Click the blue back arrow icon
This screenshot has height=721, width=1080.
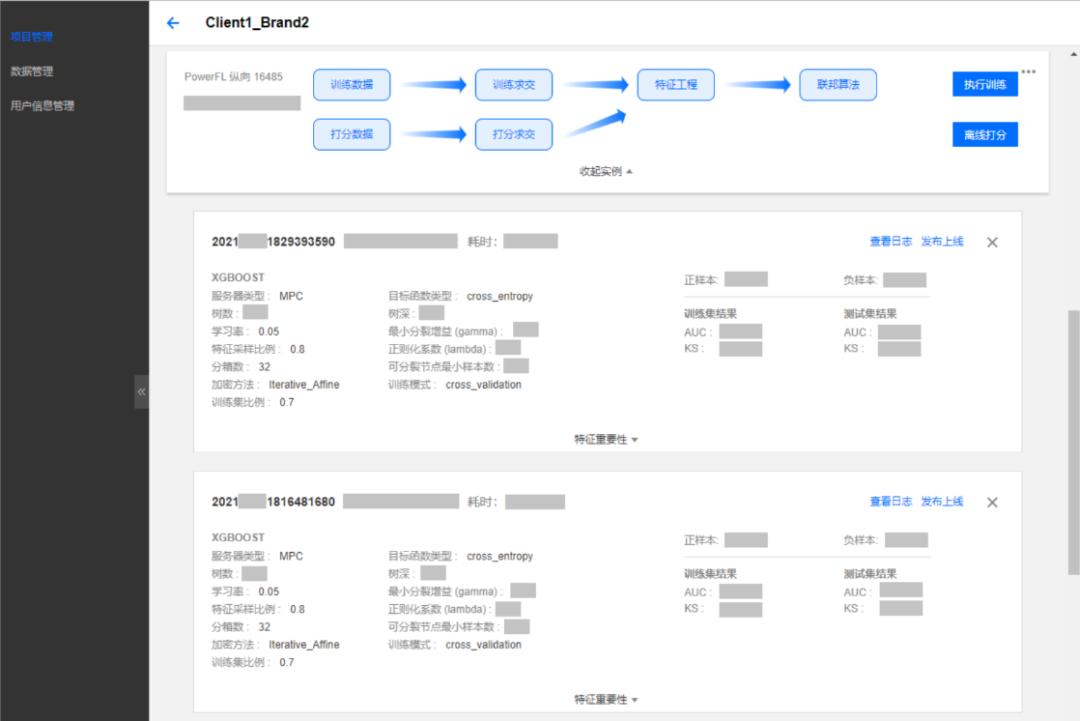point(173,23)
